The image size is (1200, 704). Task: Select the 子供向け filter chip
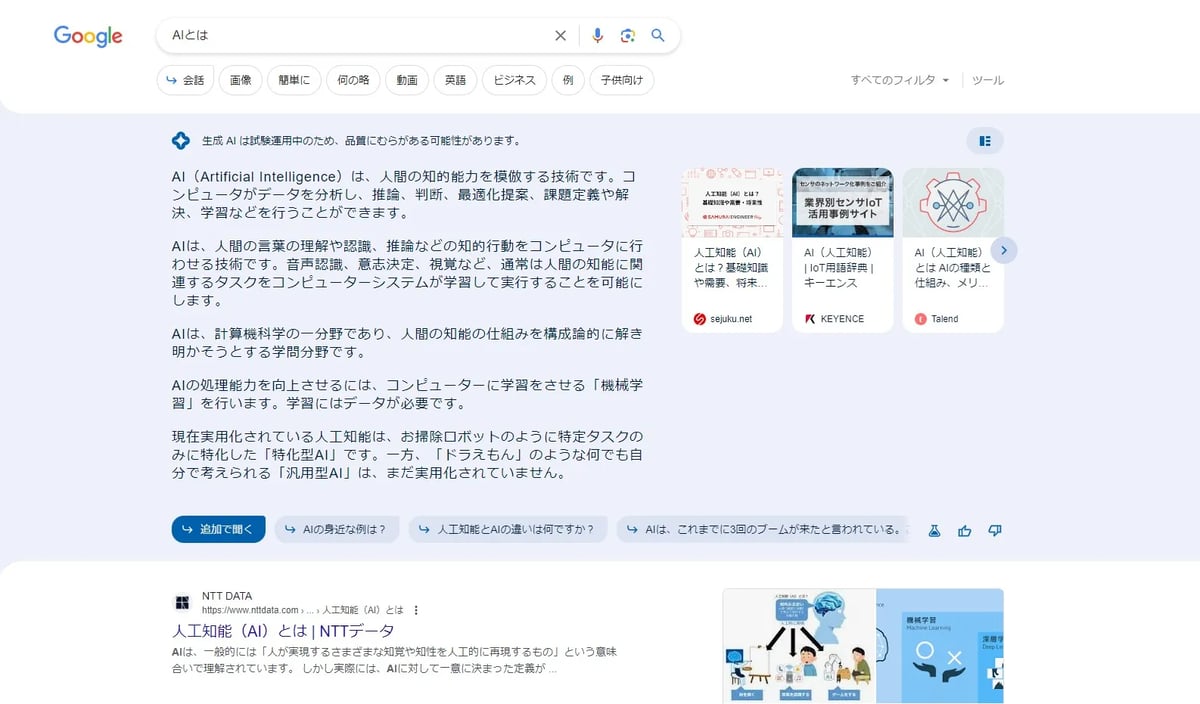621,80
